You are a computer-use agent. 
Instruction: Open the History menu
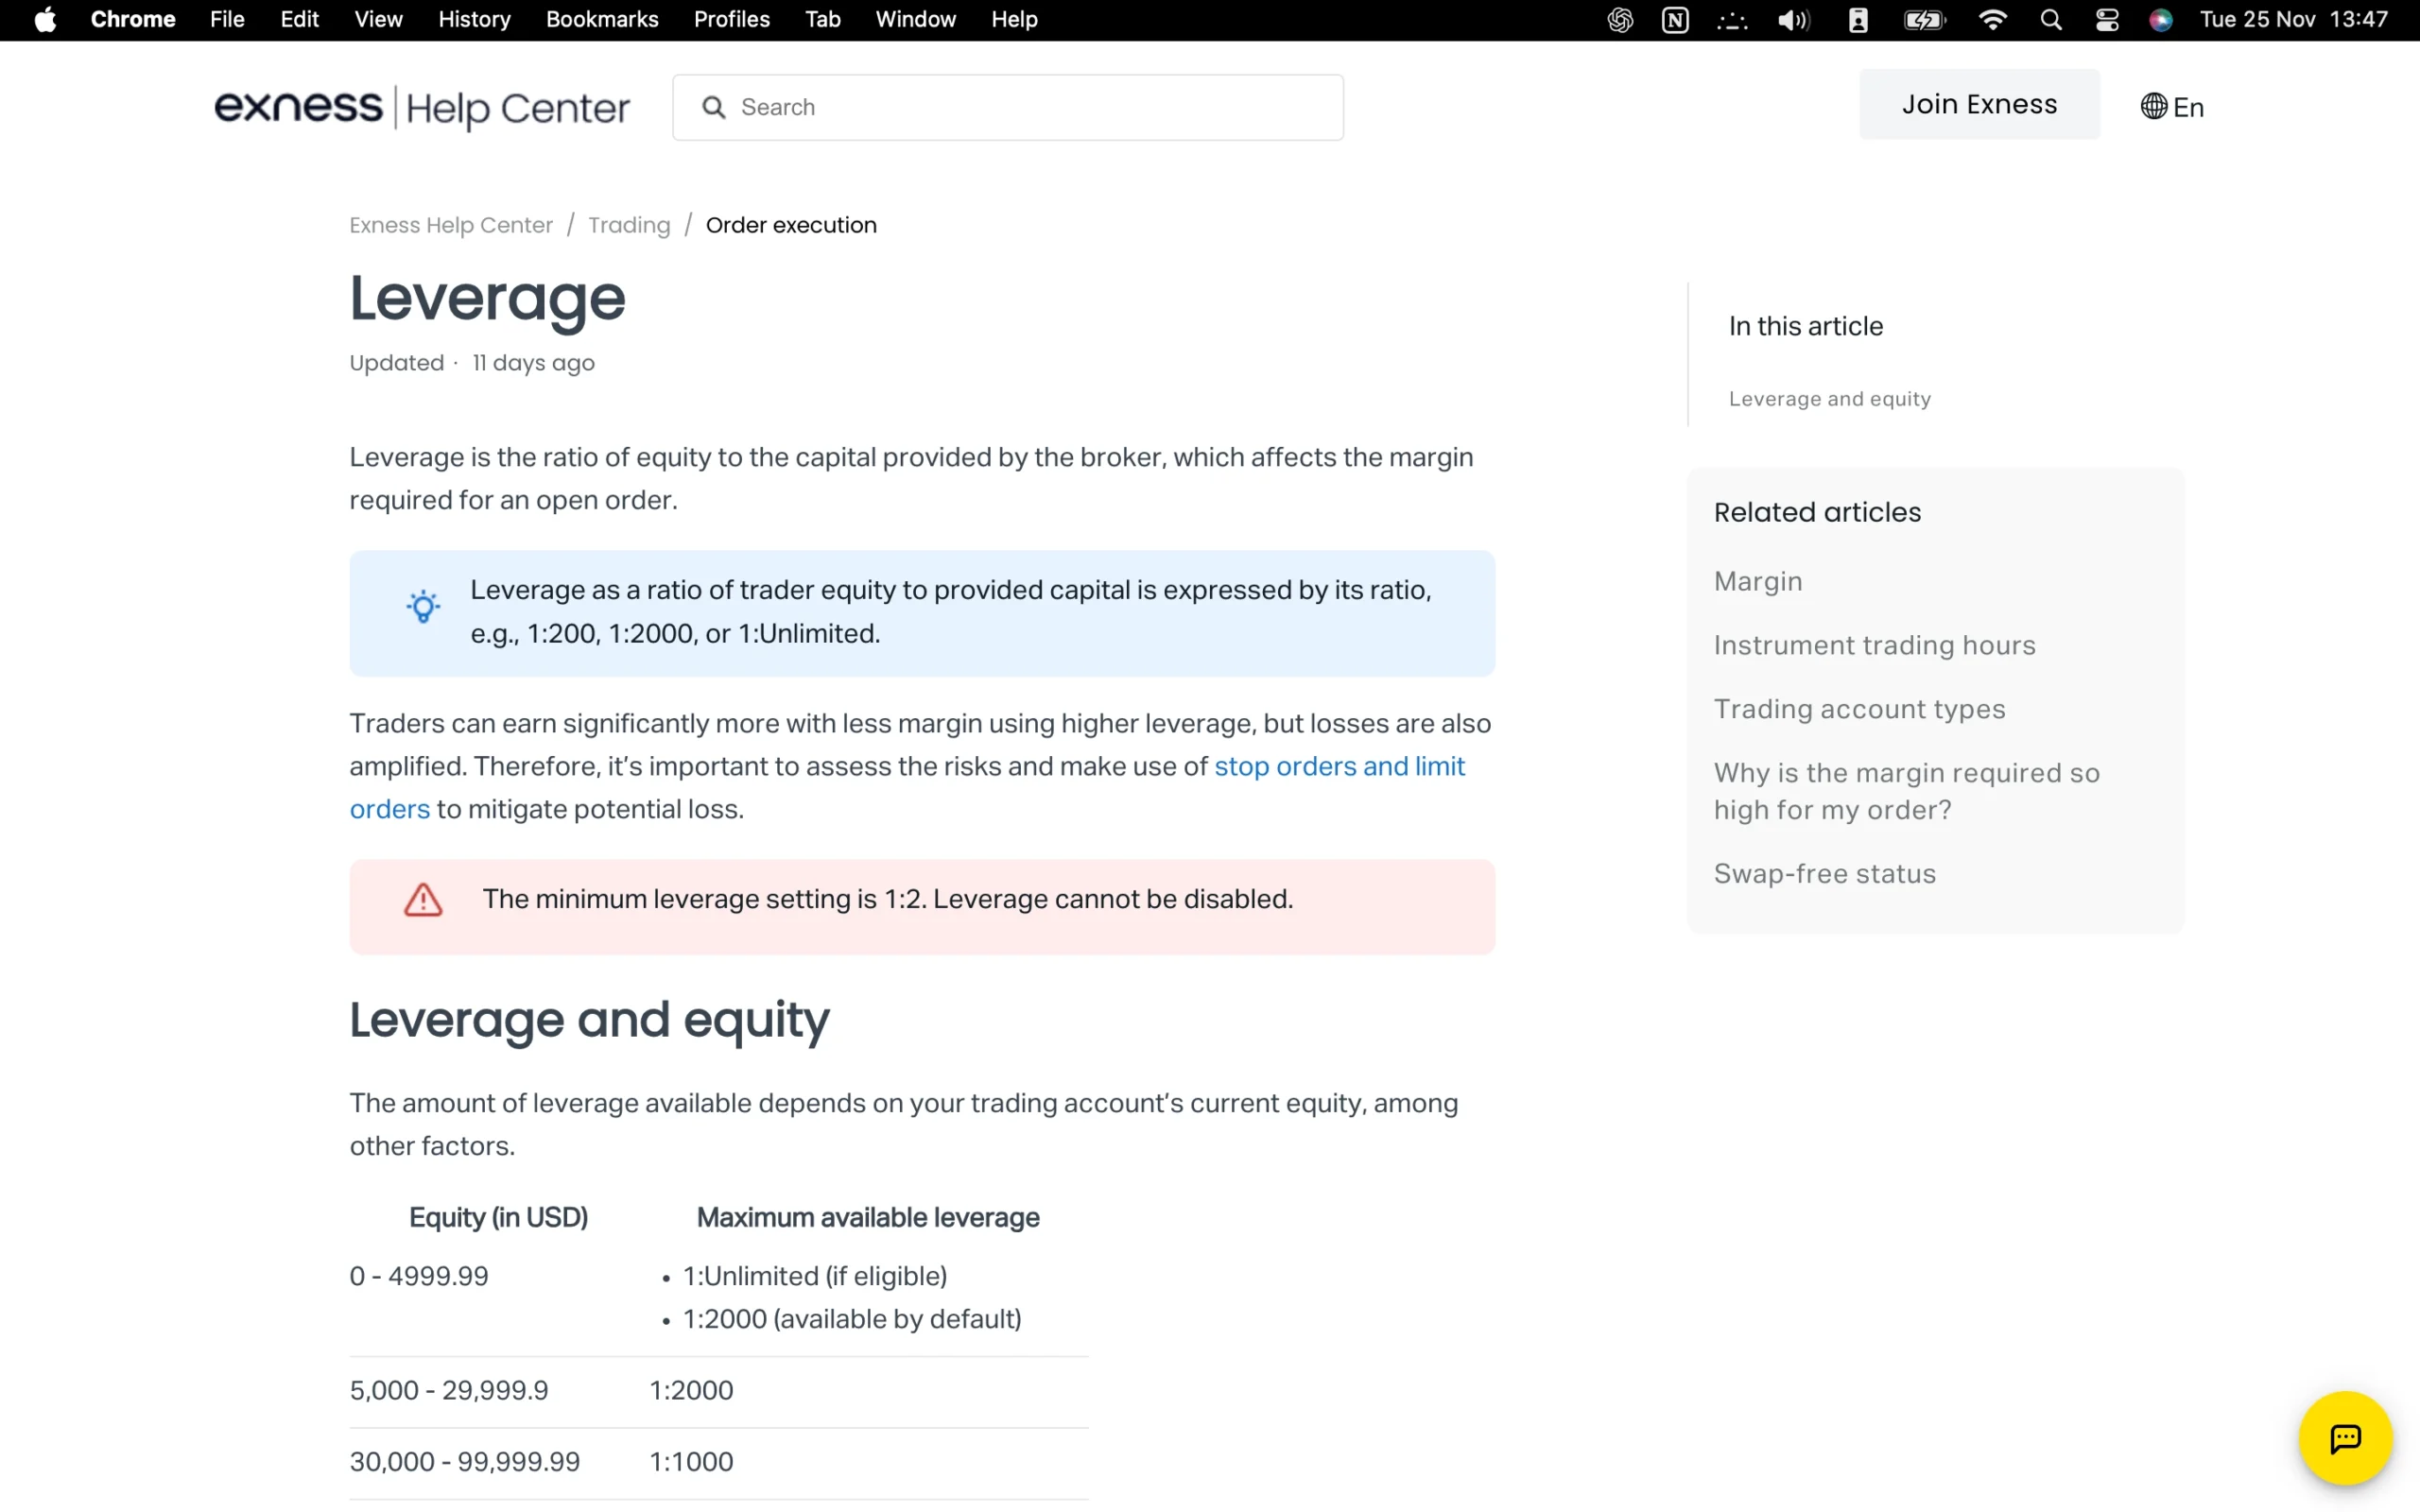[x=474, y=20]
